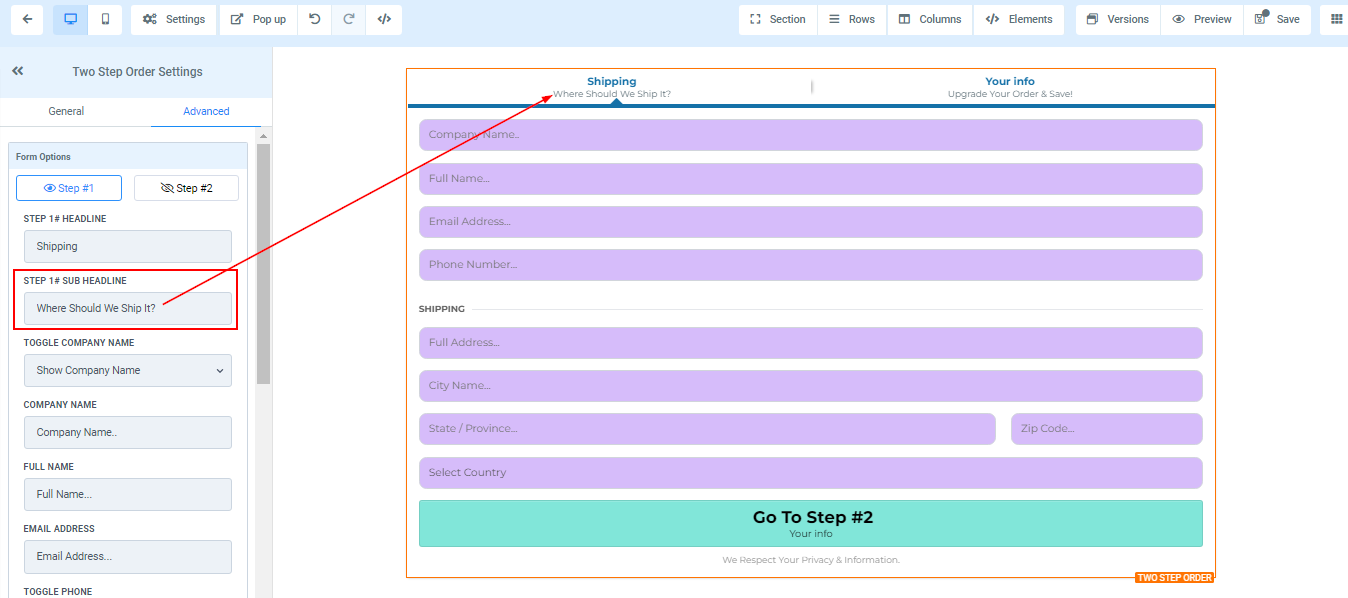Open the Your info step tab

[x=1010, y=87]
